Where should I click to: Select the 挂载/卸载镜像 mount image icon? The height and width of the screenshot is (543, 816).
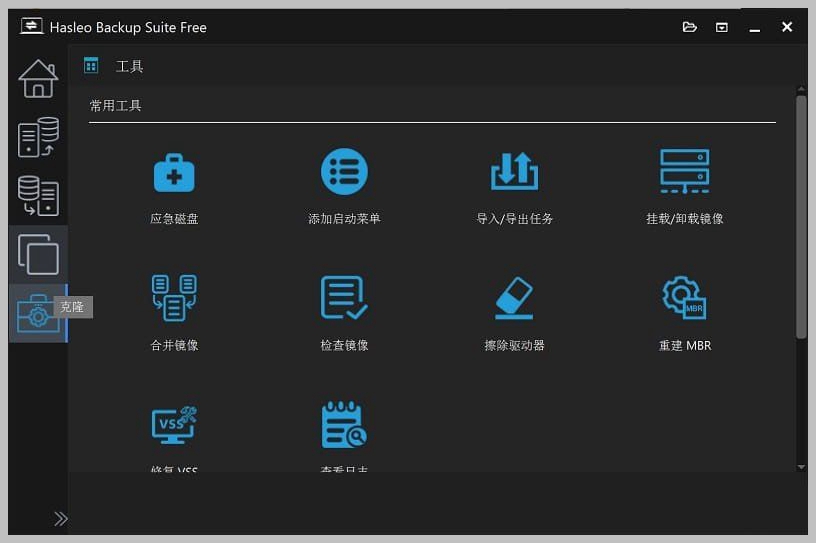684,172
